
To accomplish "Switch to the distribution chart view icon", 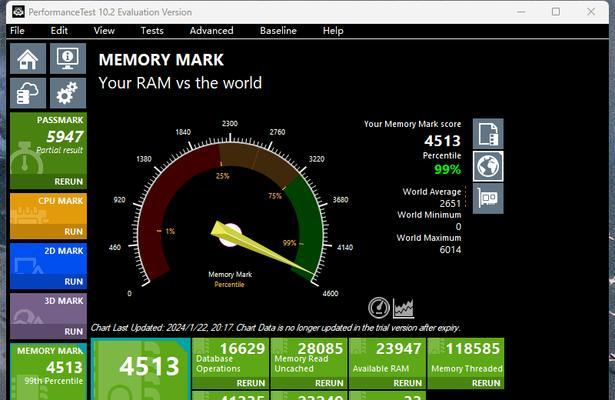I will 404,308.
